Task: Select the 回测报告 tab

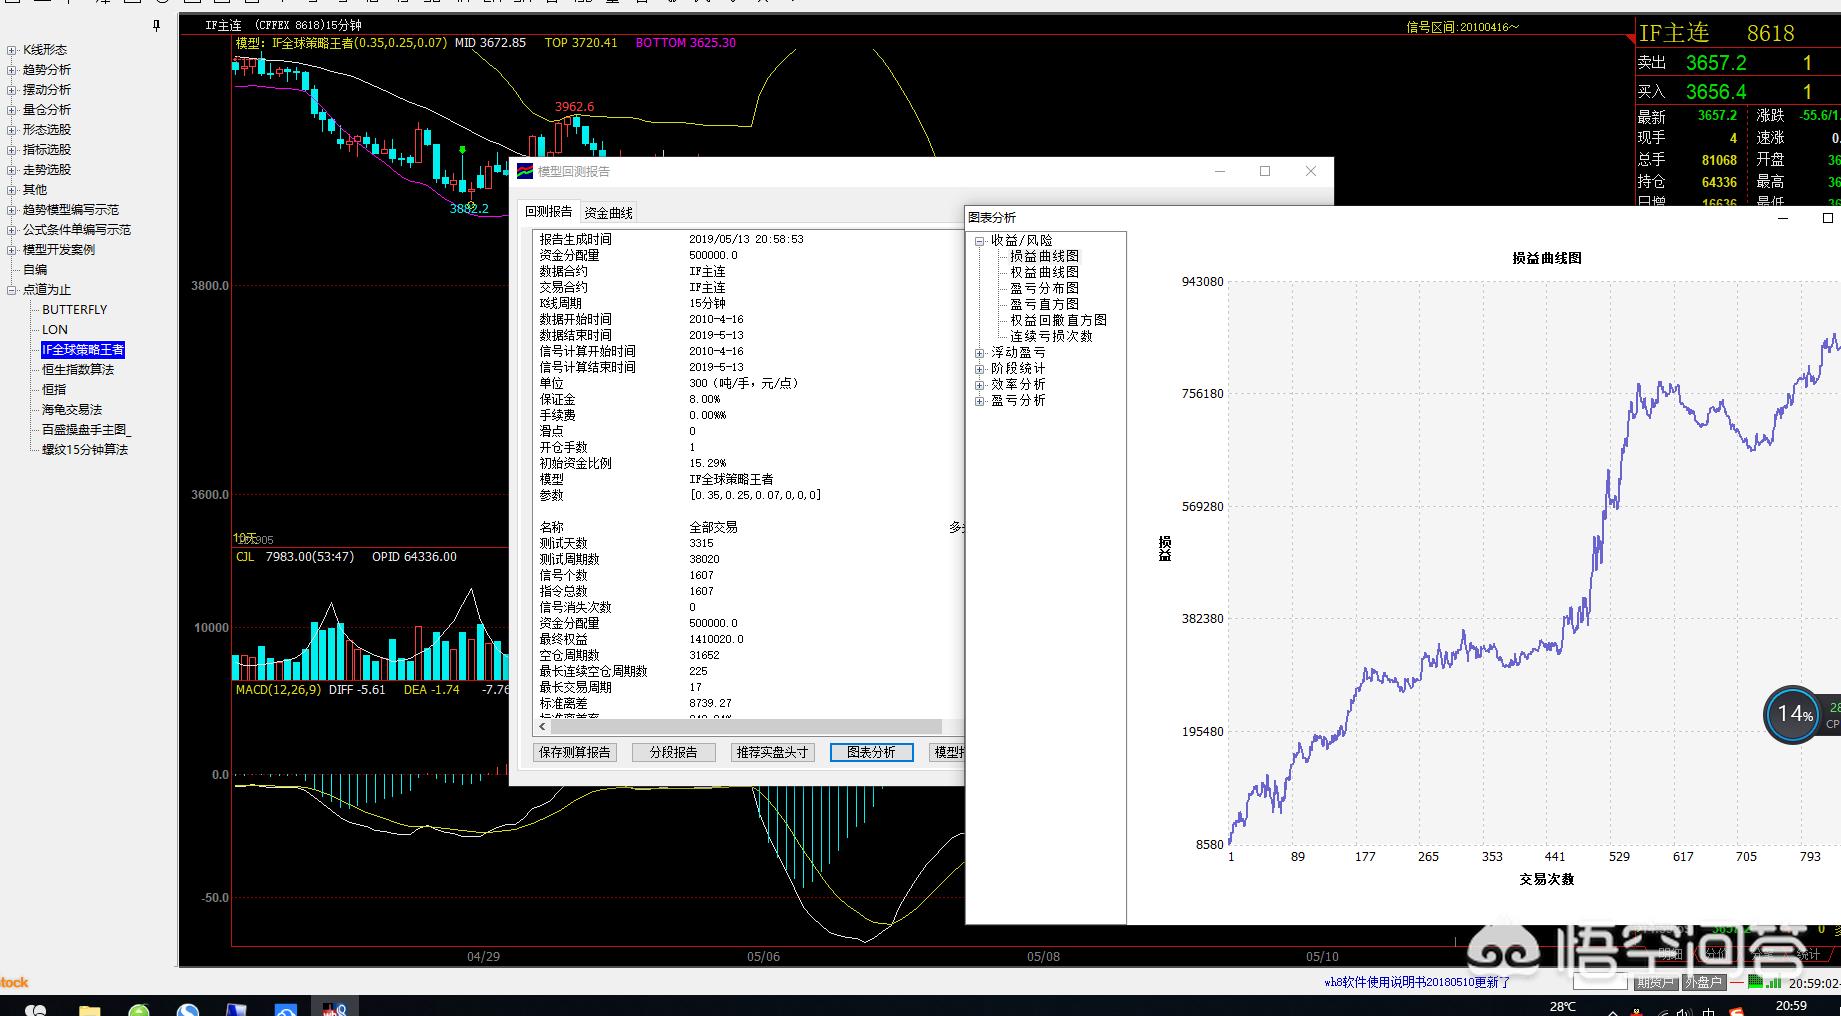Action: click(549, 212)
